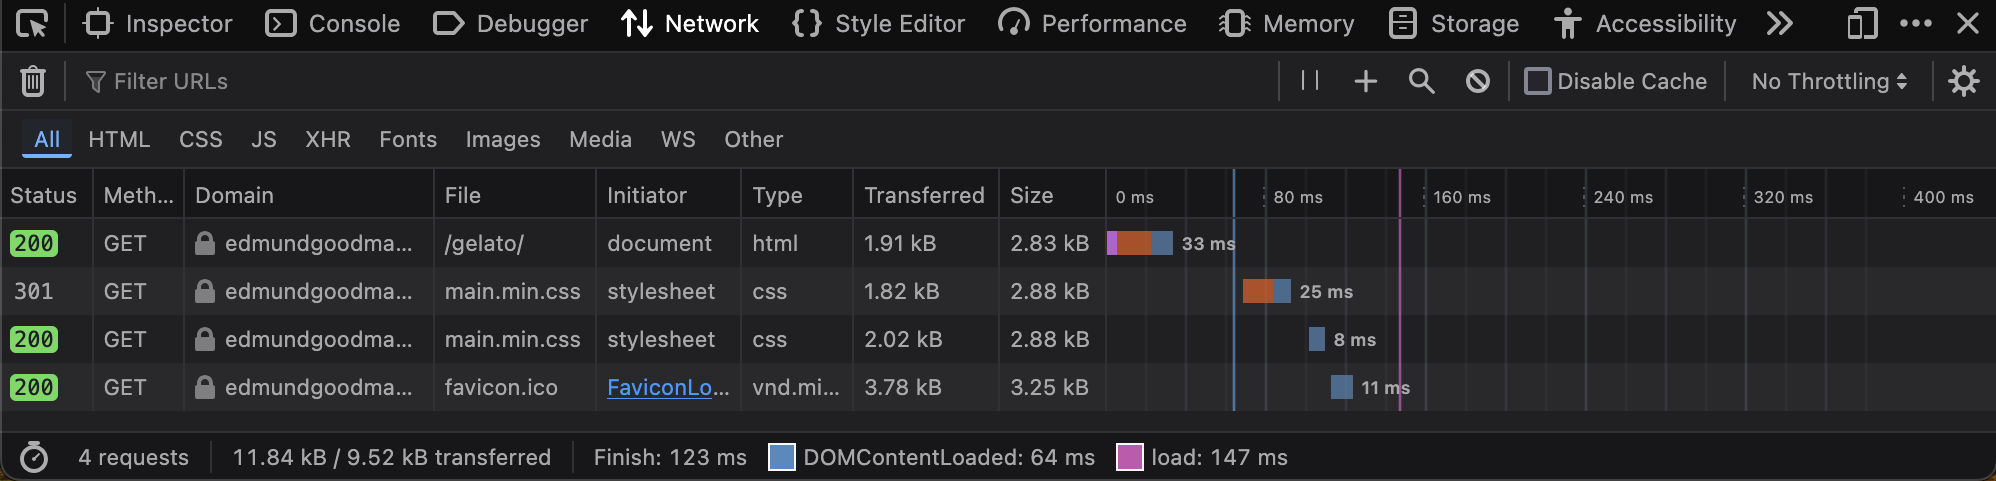Screen dimensions: 1996x481
Task: Open the three-dot customize menu
Action: pyautogui.click(x=1915, y=24)
